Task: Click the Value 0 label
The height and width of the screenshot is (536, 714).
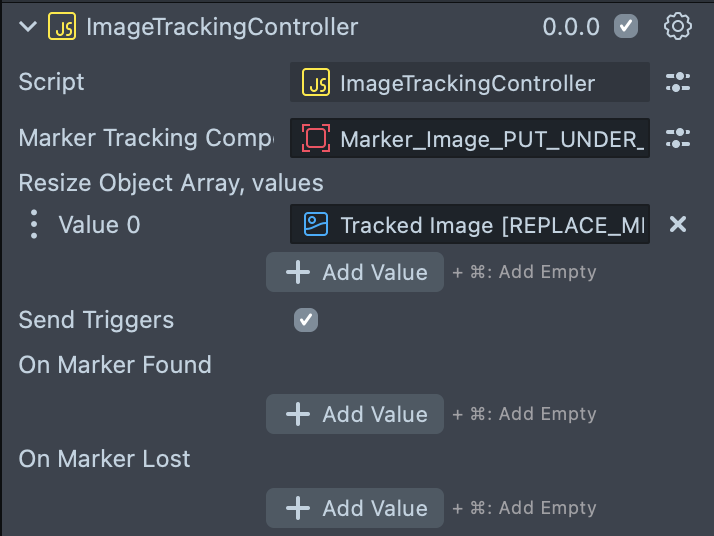Action: coord(99,225)
